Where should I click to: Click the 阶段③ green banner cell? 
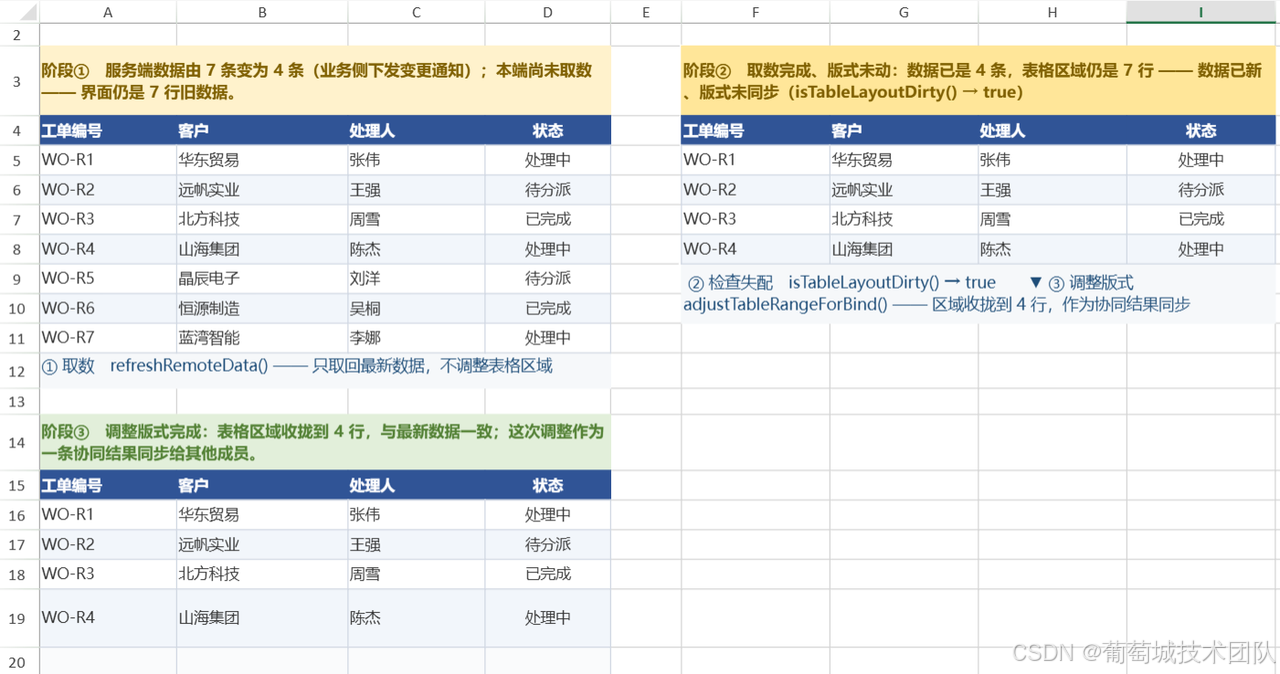tap(325, 441)
